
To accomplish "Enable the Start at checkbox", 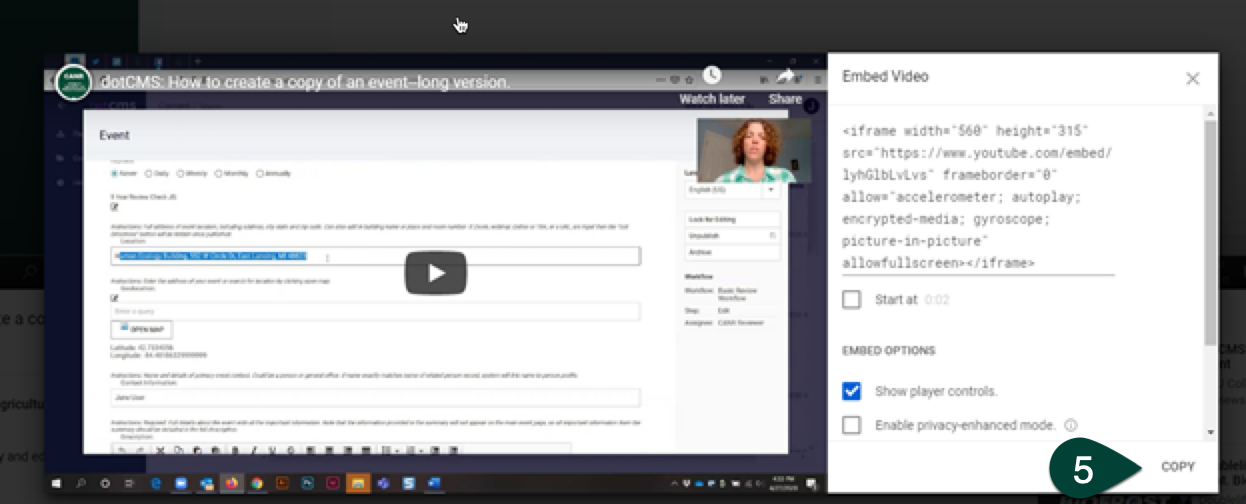I will [x=851, y=299].
